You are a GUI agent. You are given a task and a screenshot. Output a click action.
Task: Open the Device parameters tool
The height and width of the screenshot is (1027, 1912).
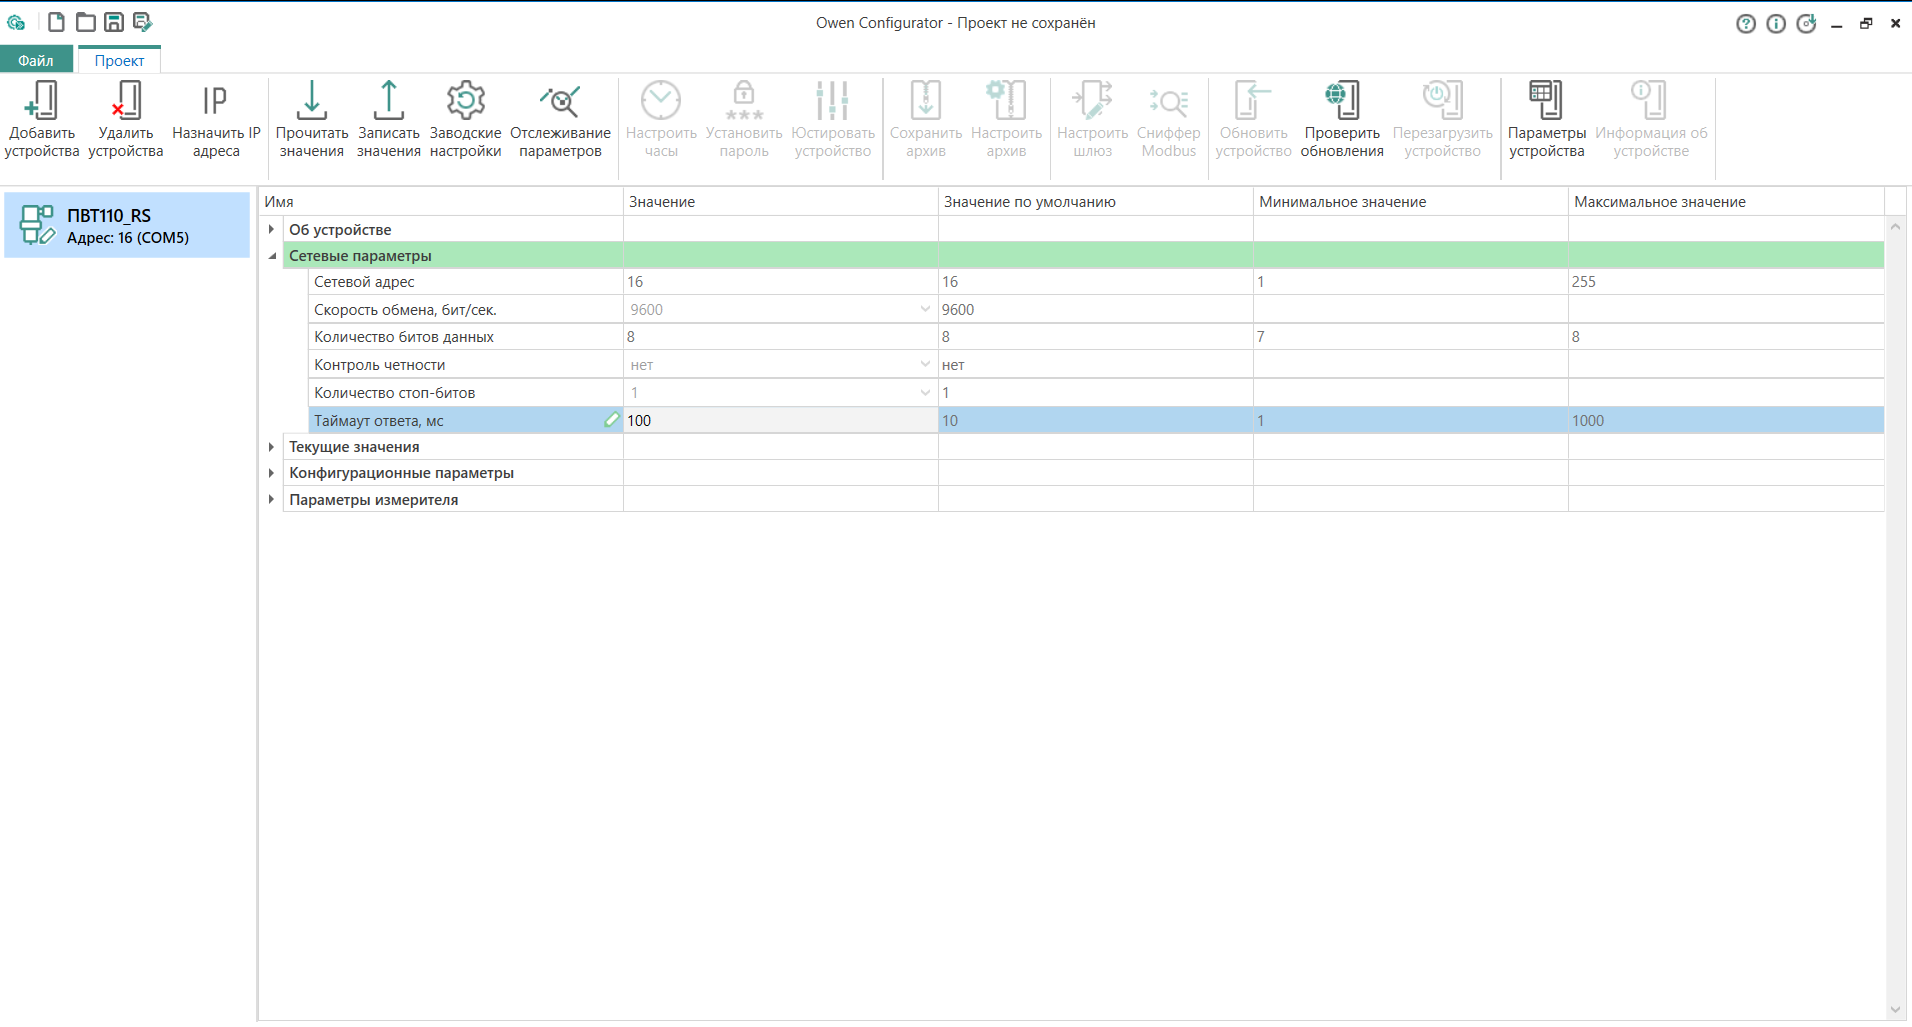click(1546, 101)
